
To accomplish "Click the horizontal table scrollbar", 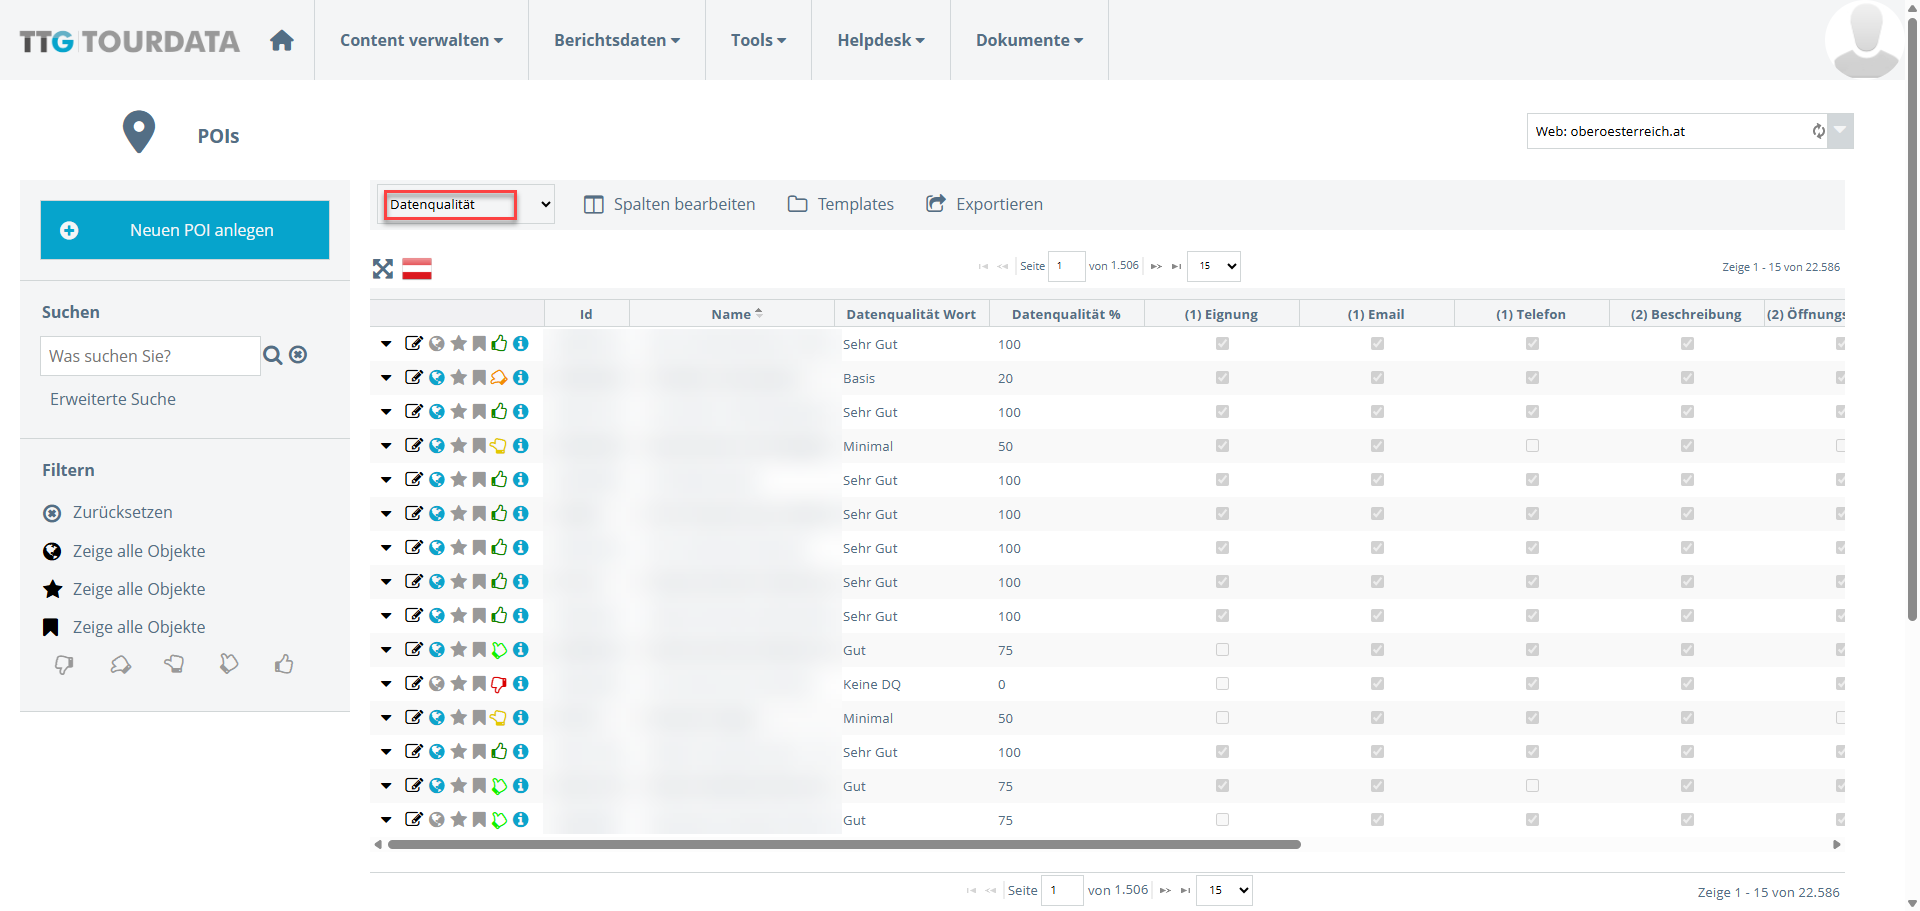I will point(844,845).
